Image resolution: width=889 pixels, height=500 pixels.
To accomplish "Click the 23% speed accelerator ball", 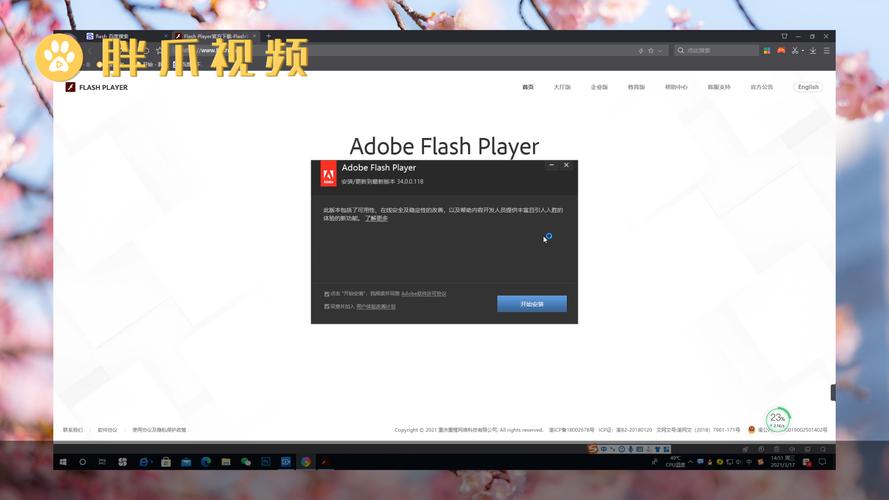I will (x=777, y=420).
